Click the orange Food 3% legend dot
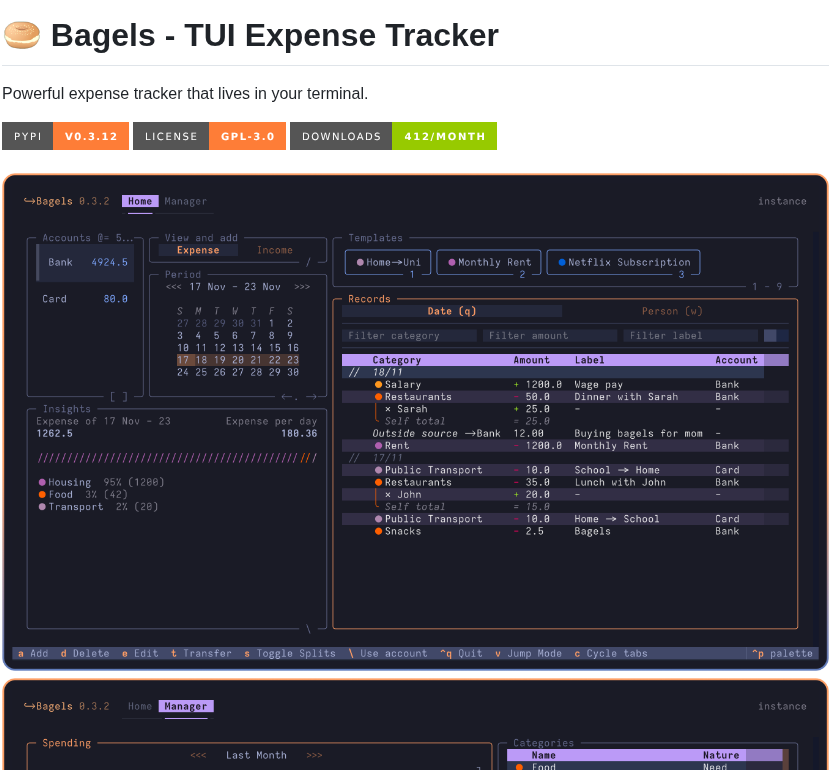 tap(42, 494)
